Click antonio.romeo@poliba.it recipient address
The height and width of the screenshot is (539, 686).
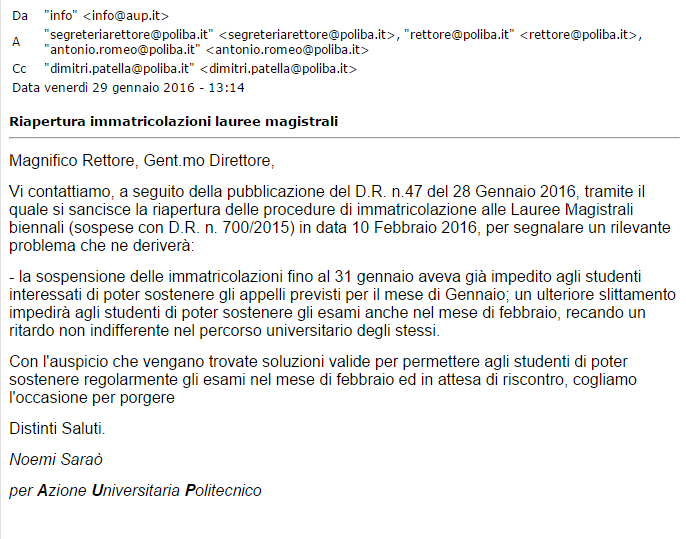tap(206, 50)
